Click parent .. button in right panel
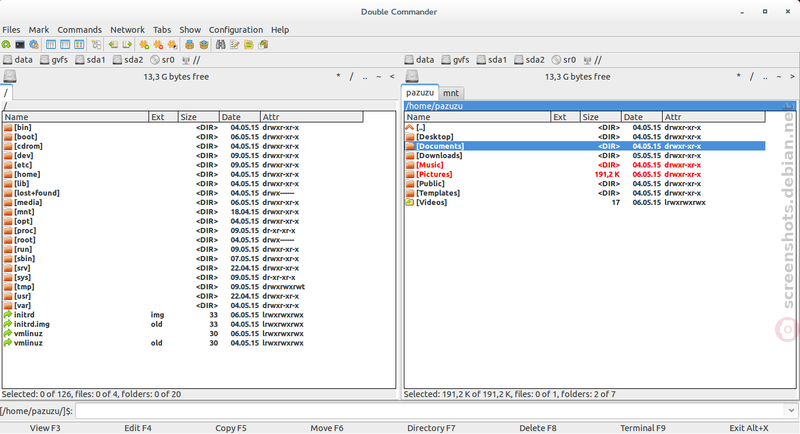Viewport: 800px width, 434px height. point(765,76)
